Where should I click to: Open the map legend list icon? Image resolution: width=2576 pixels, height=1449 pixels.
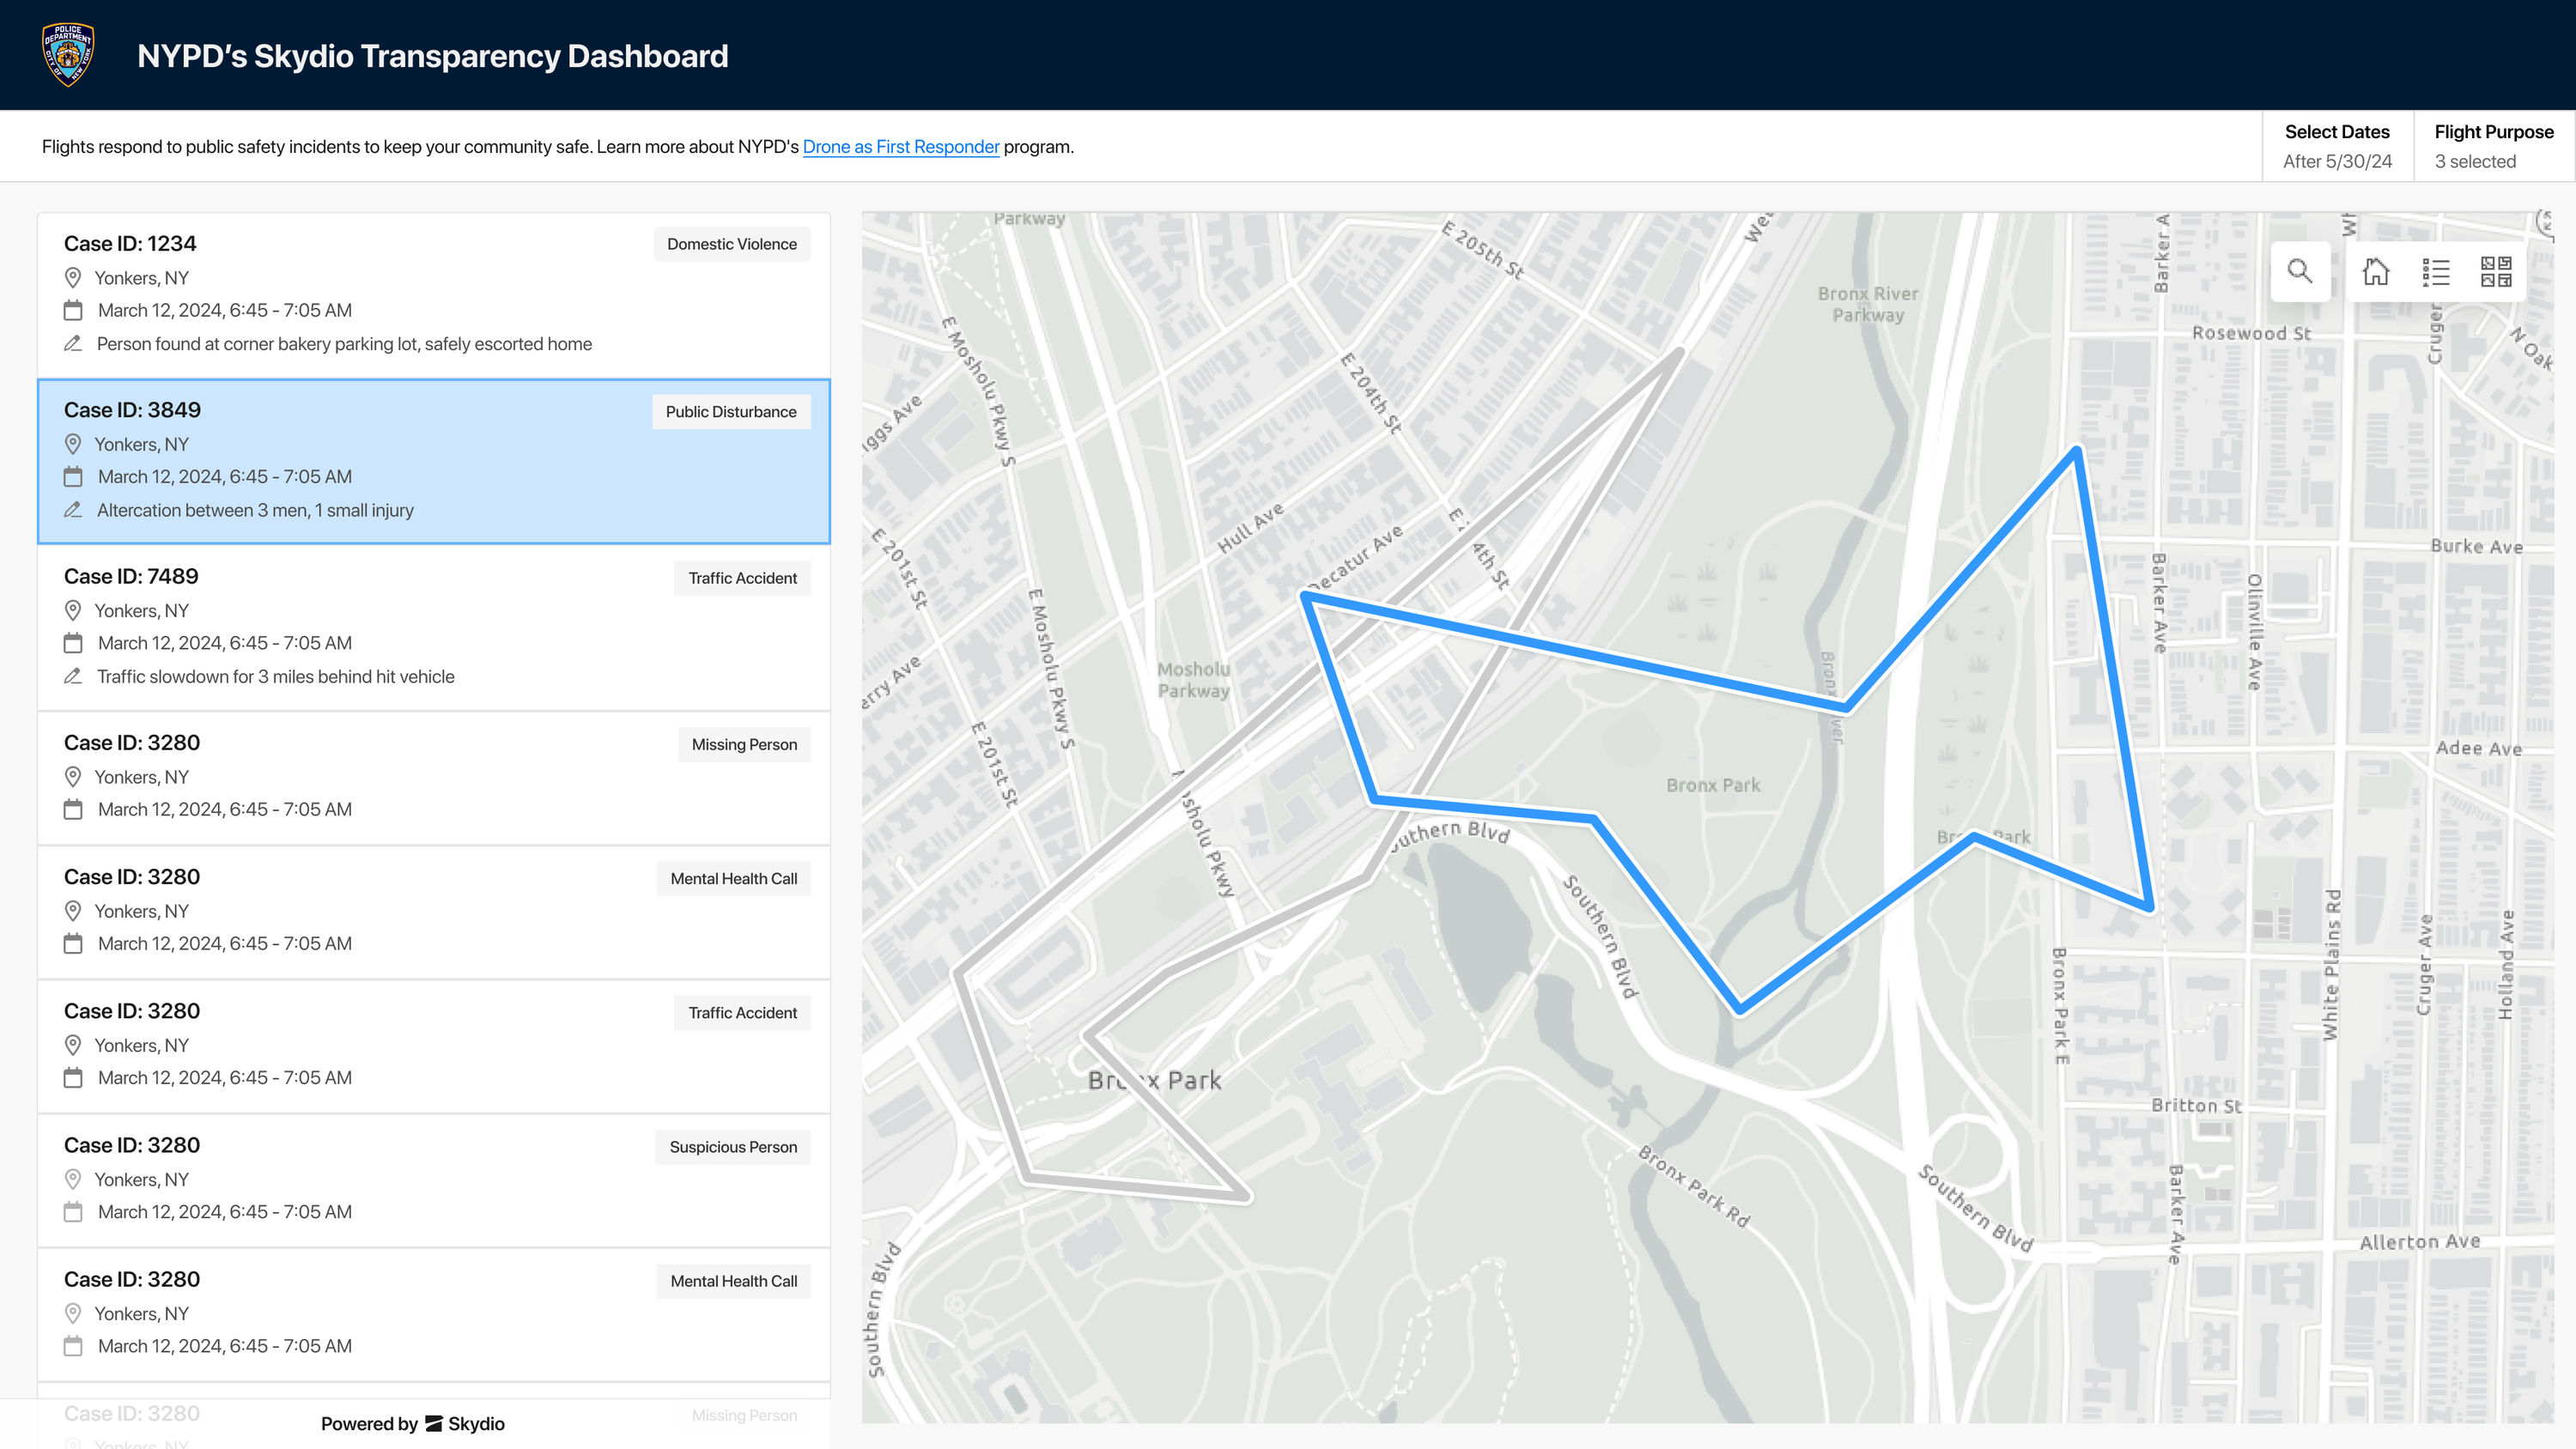(x=2436, y=271)
